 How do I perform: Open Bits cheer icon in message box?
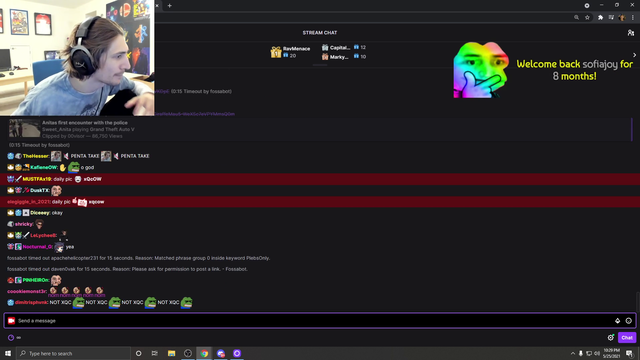coord(618,321)
